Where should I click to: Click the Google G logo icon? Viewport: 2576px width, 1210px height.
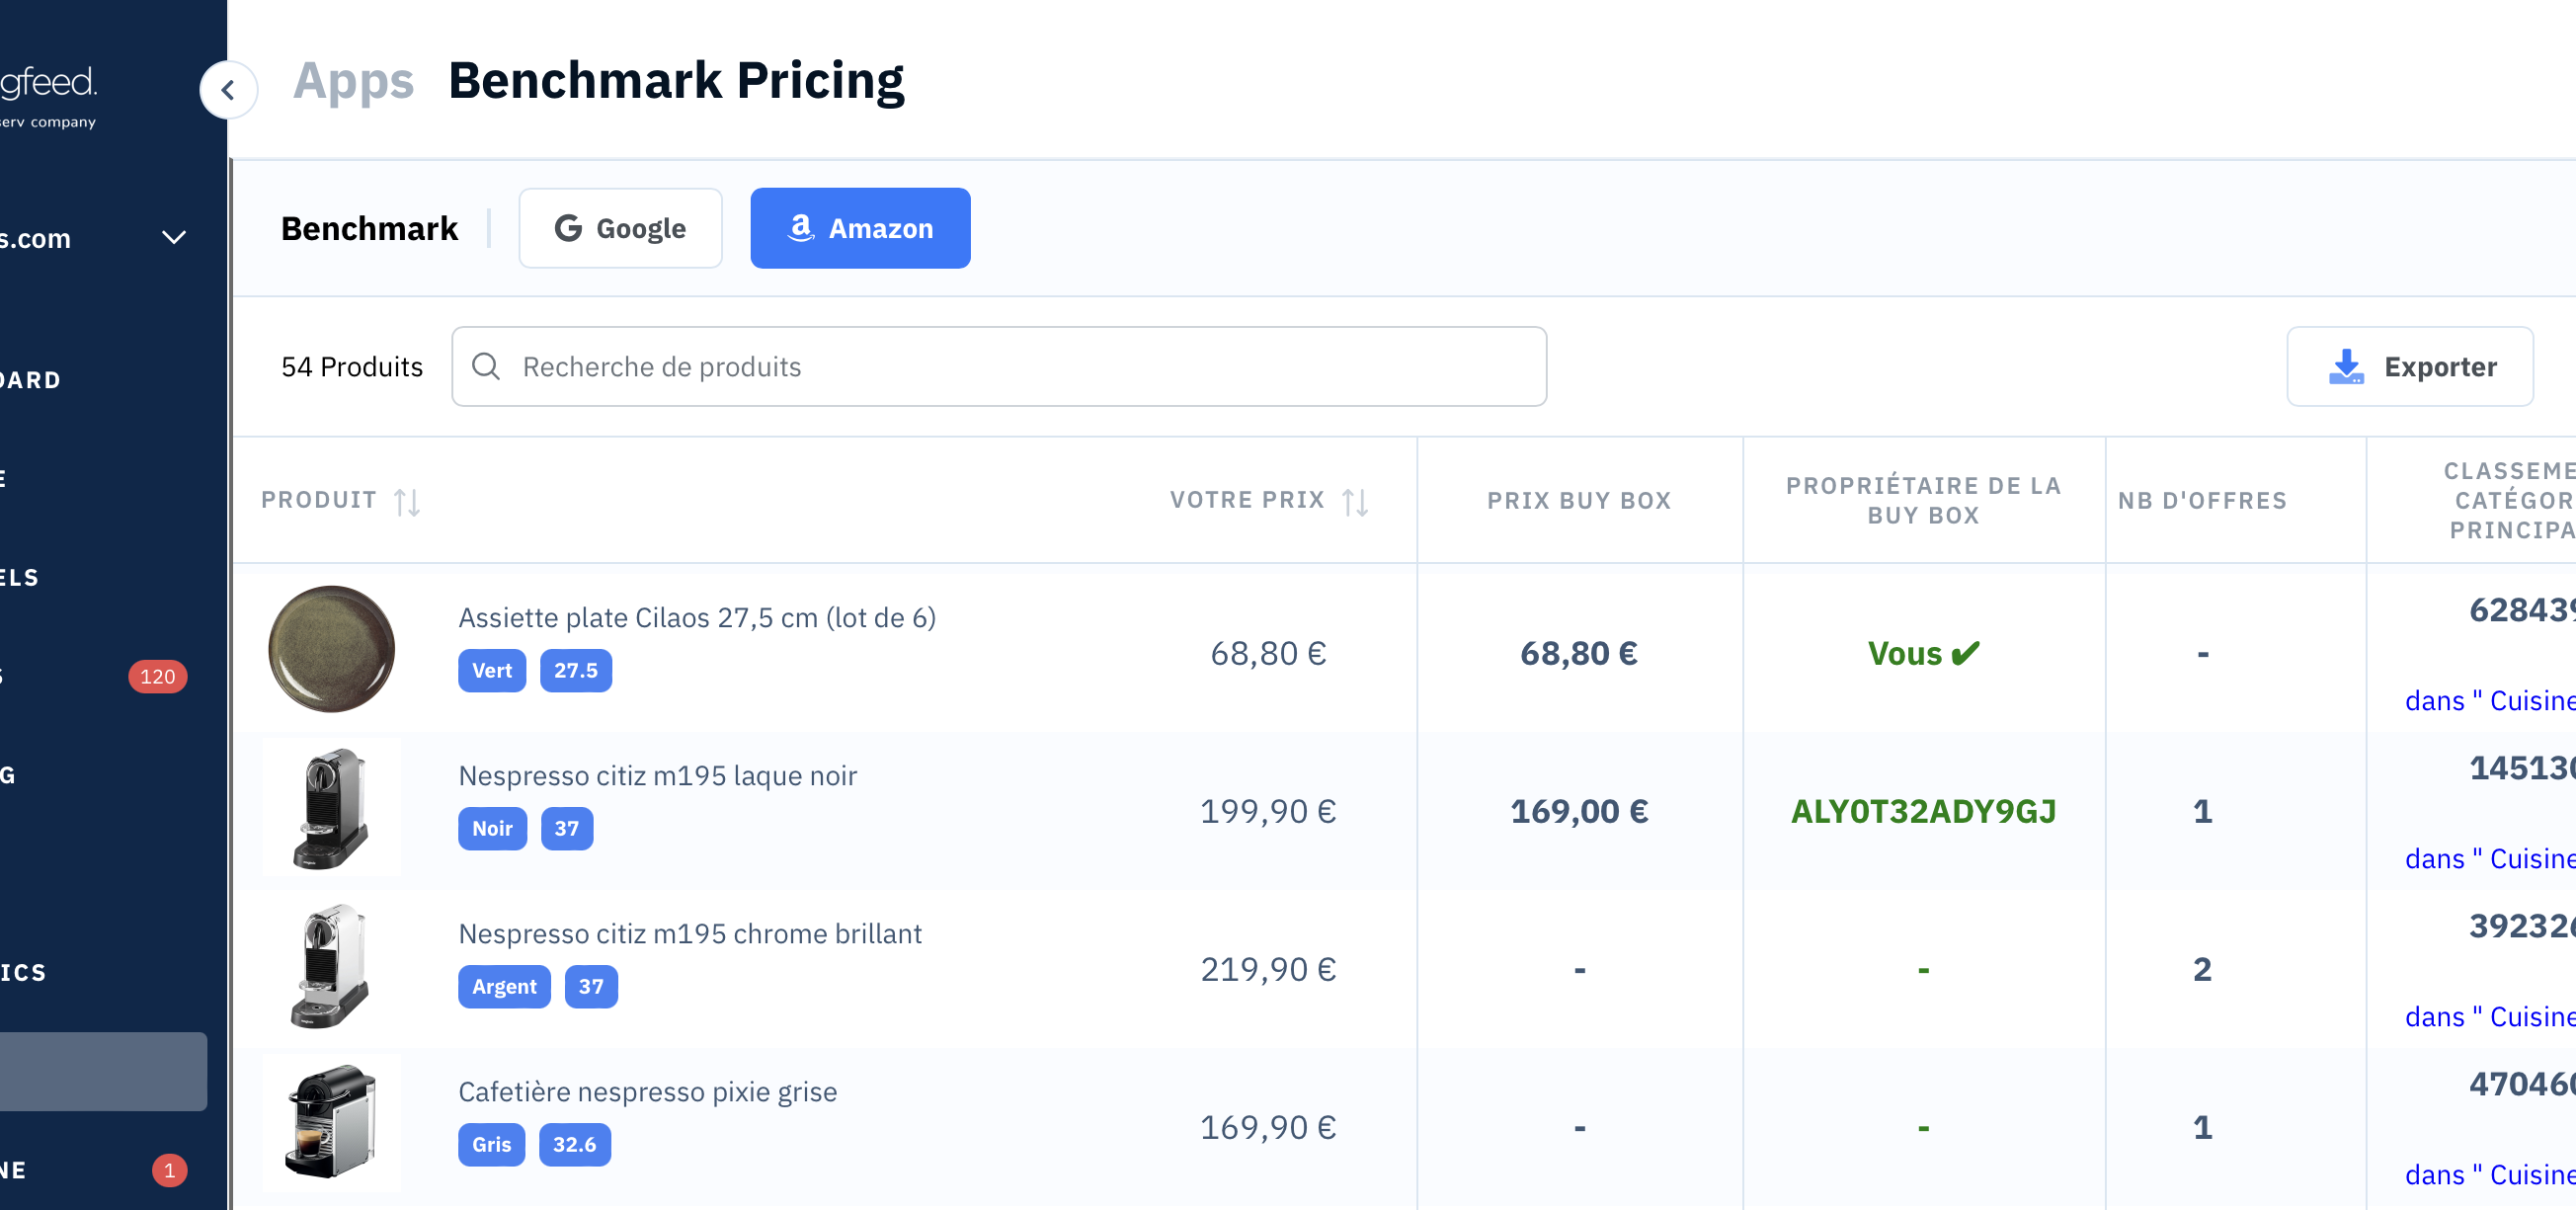click(x=568, y=228)
